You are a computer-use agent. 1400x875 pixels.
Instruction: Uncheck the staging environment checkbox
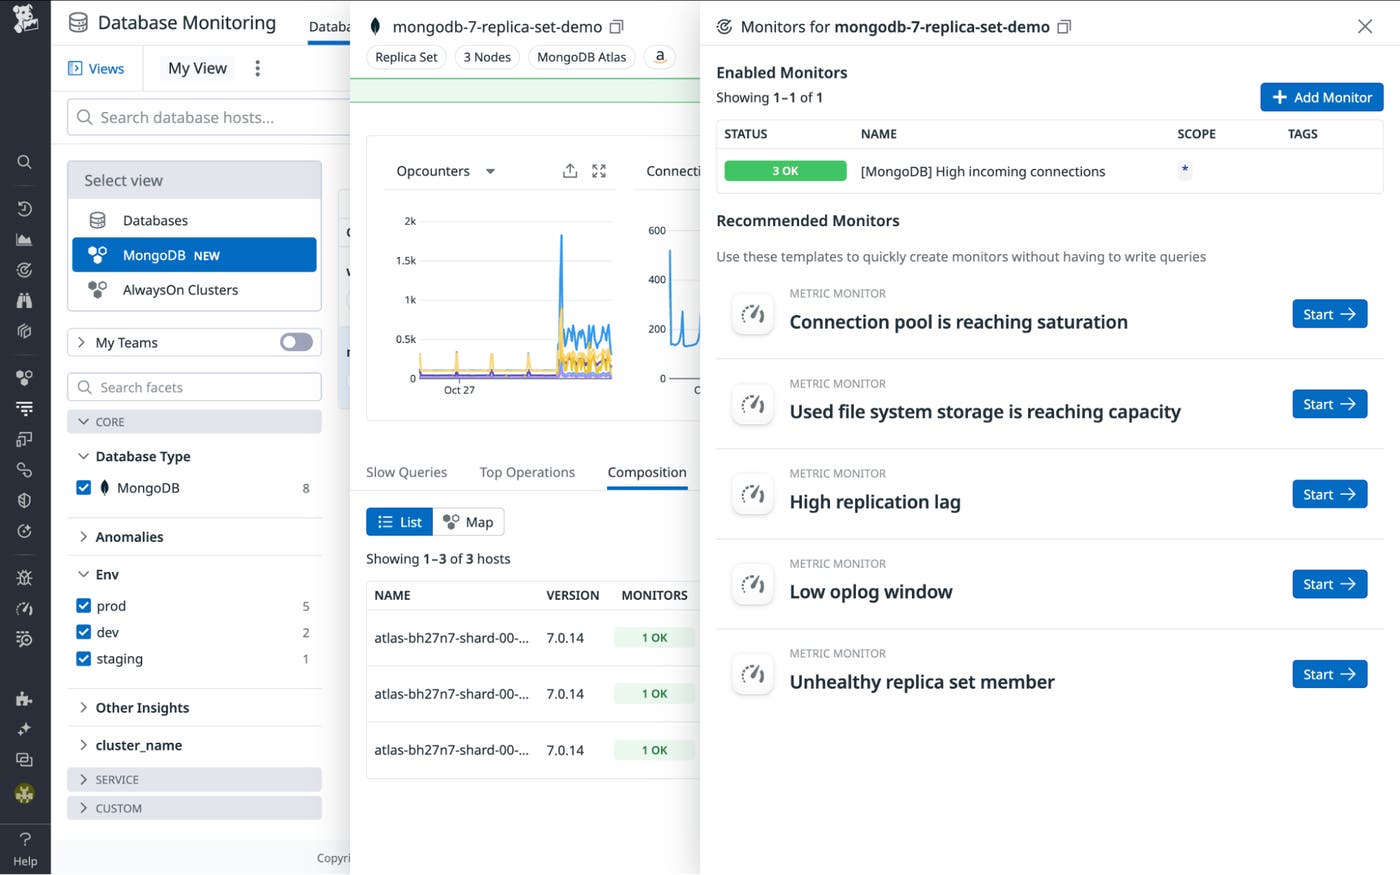(84, 659)
